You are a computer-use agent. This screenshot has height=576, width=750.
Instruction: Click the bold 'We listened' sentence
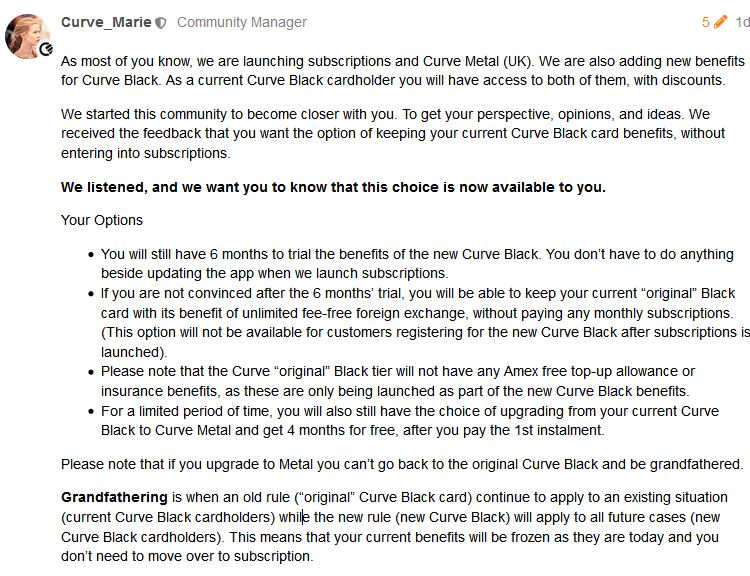coord(333,187)
